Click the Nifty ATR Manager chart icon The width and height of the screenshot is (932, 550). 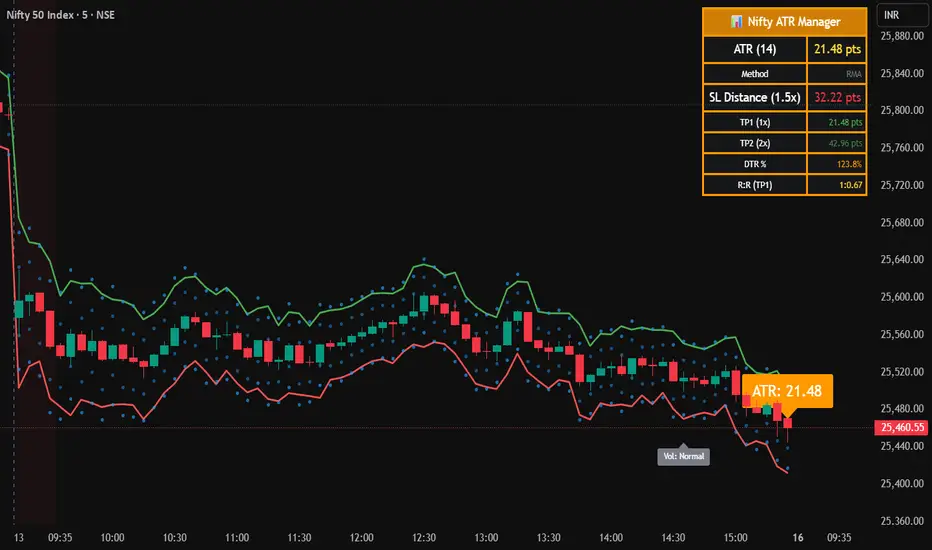[x=736, y=22]
